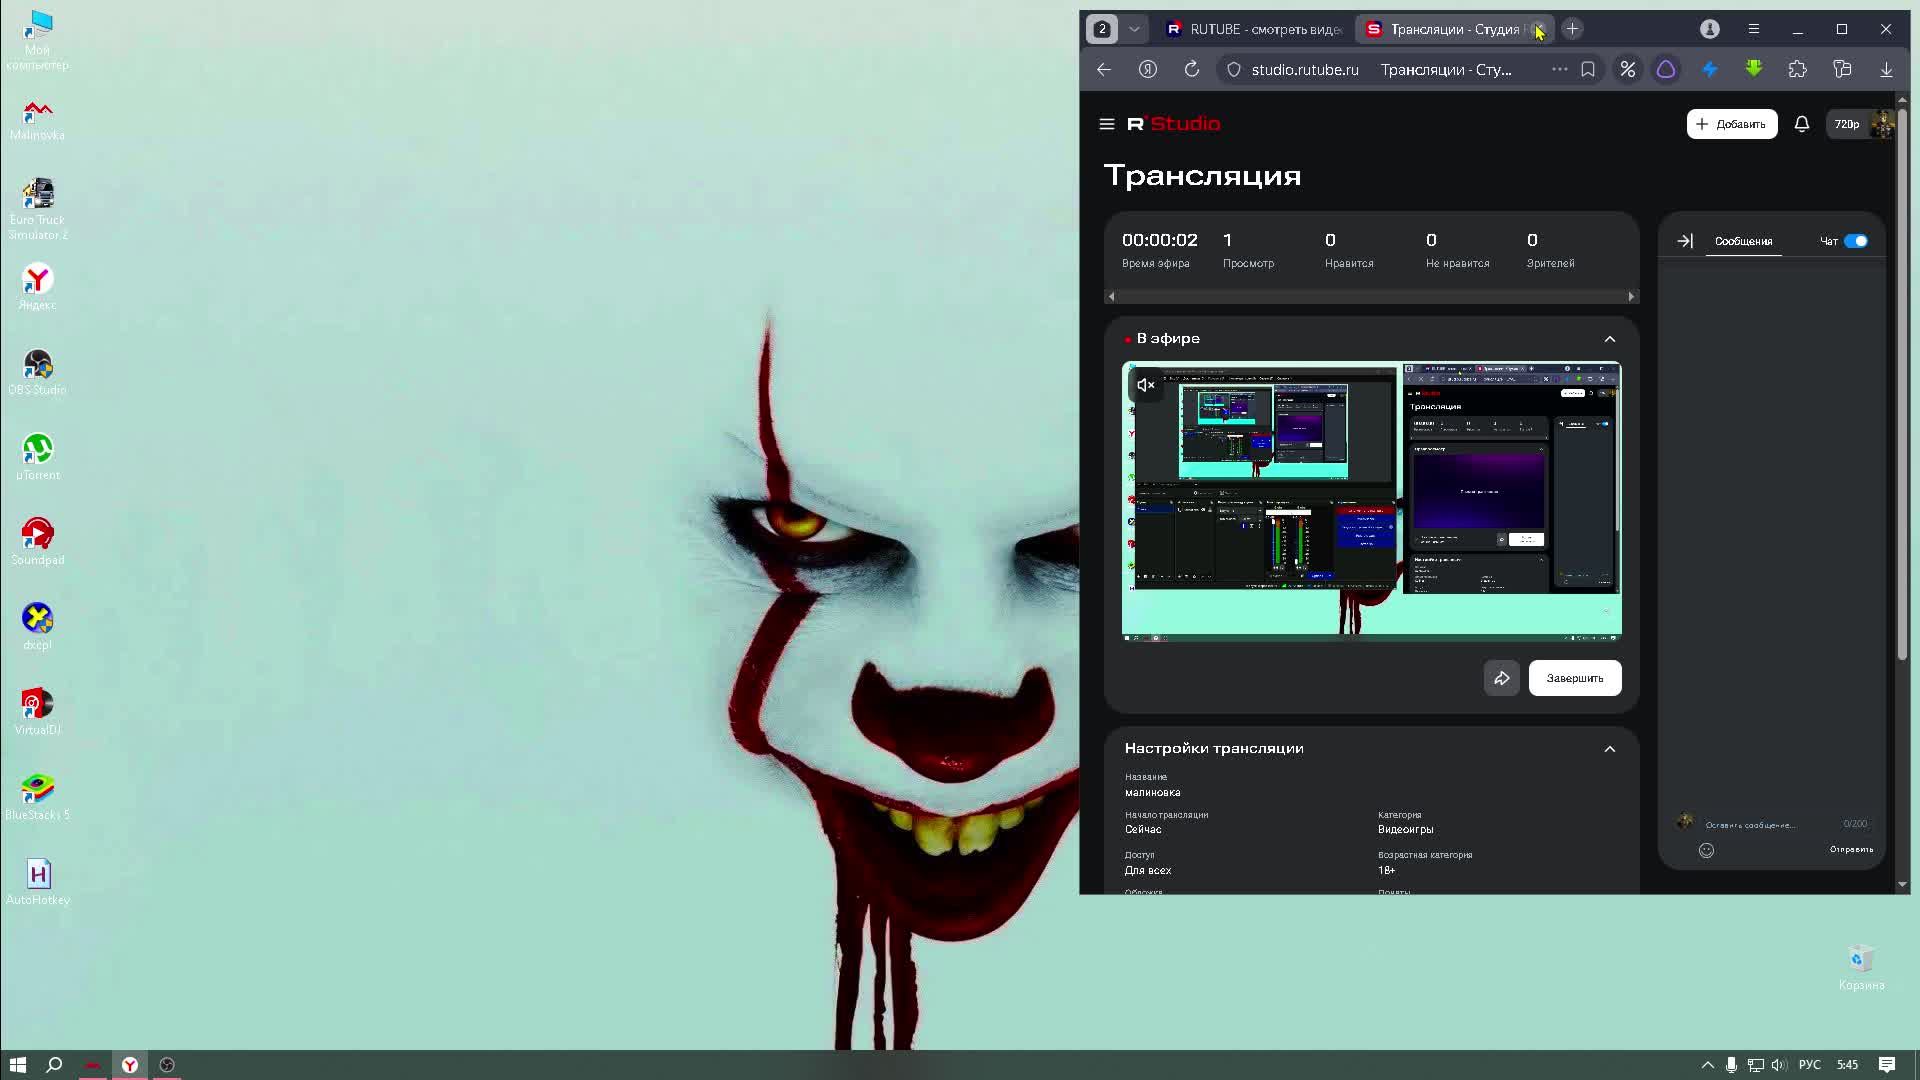This screenshot has height=1080, width=1920.
Task: Open the address bar three-dots menu
Action: [1559, 70]
